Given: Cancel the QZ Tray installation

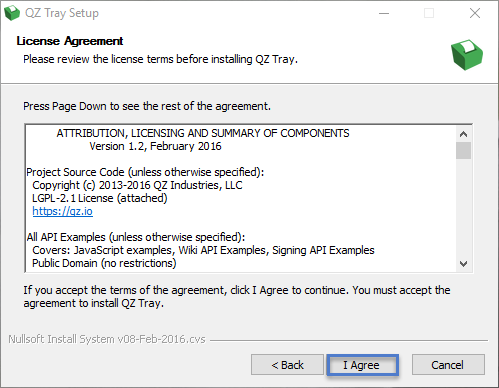Looking at the screenshot, I should [x=448, y=365].
